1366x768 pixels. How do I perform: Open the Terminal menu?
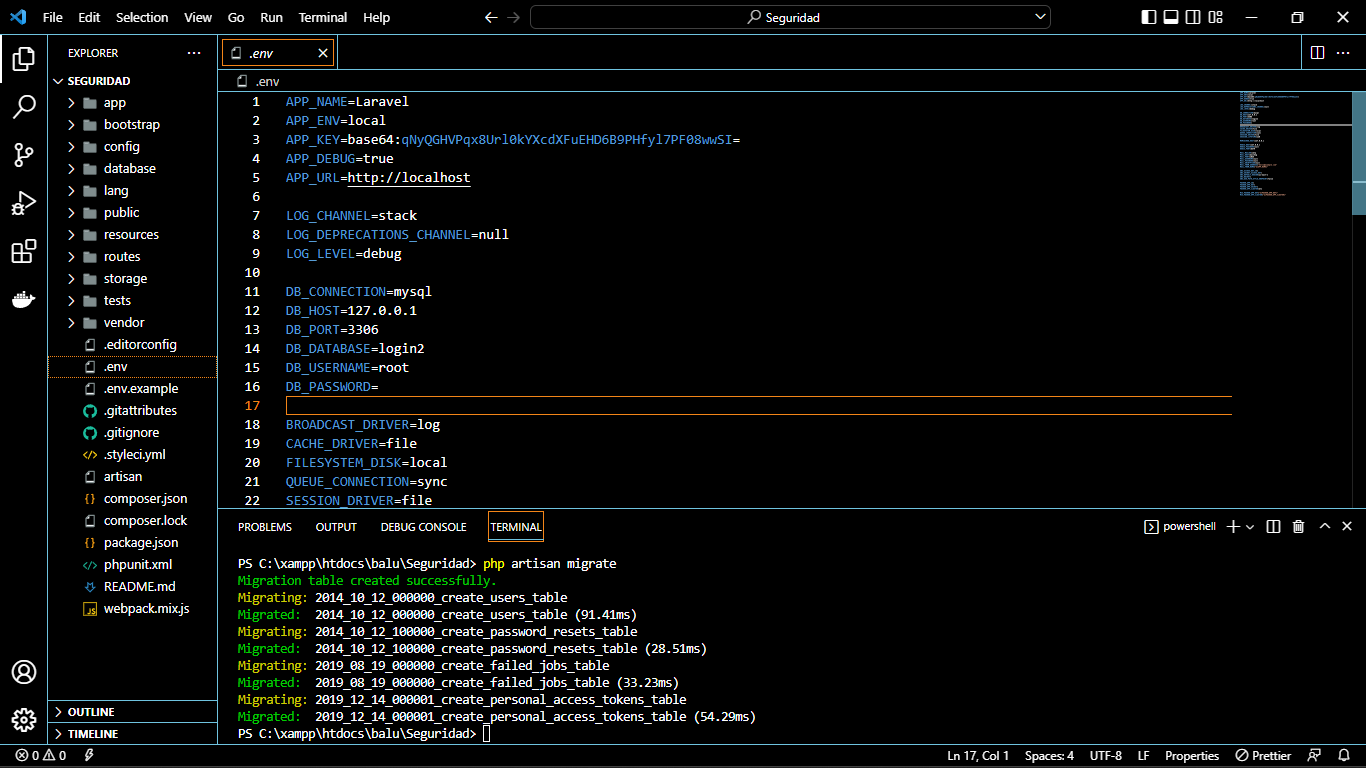pyautogui.click(x=323, y=17)
